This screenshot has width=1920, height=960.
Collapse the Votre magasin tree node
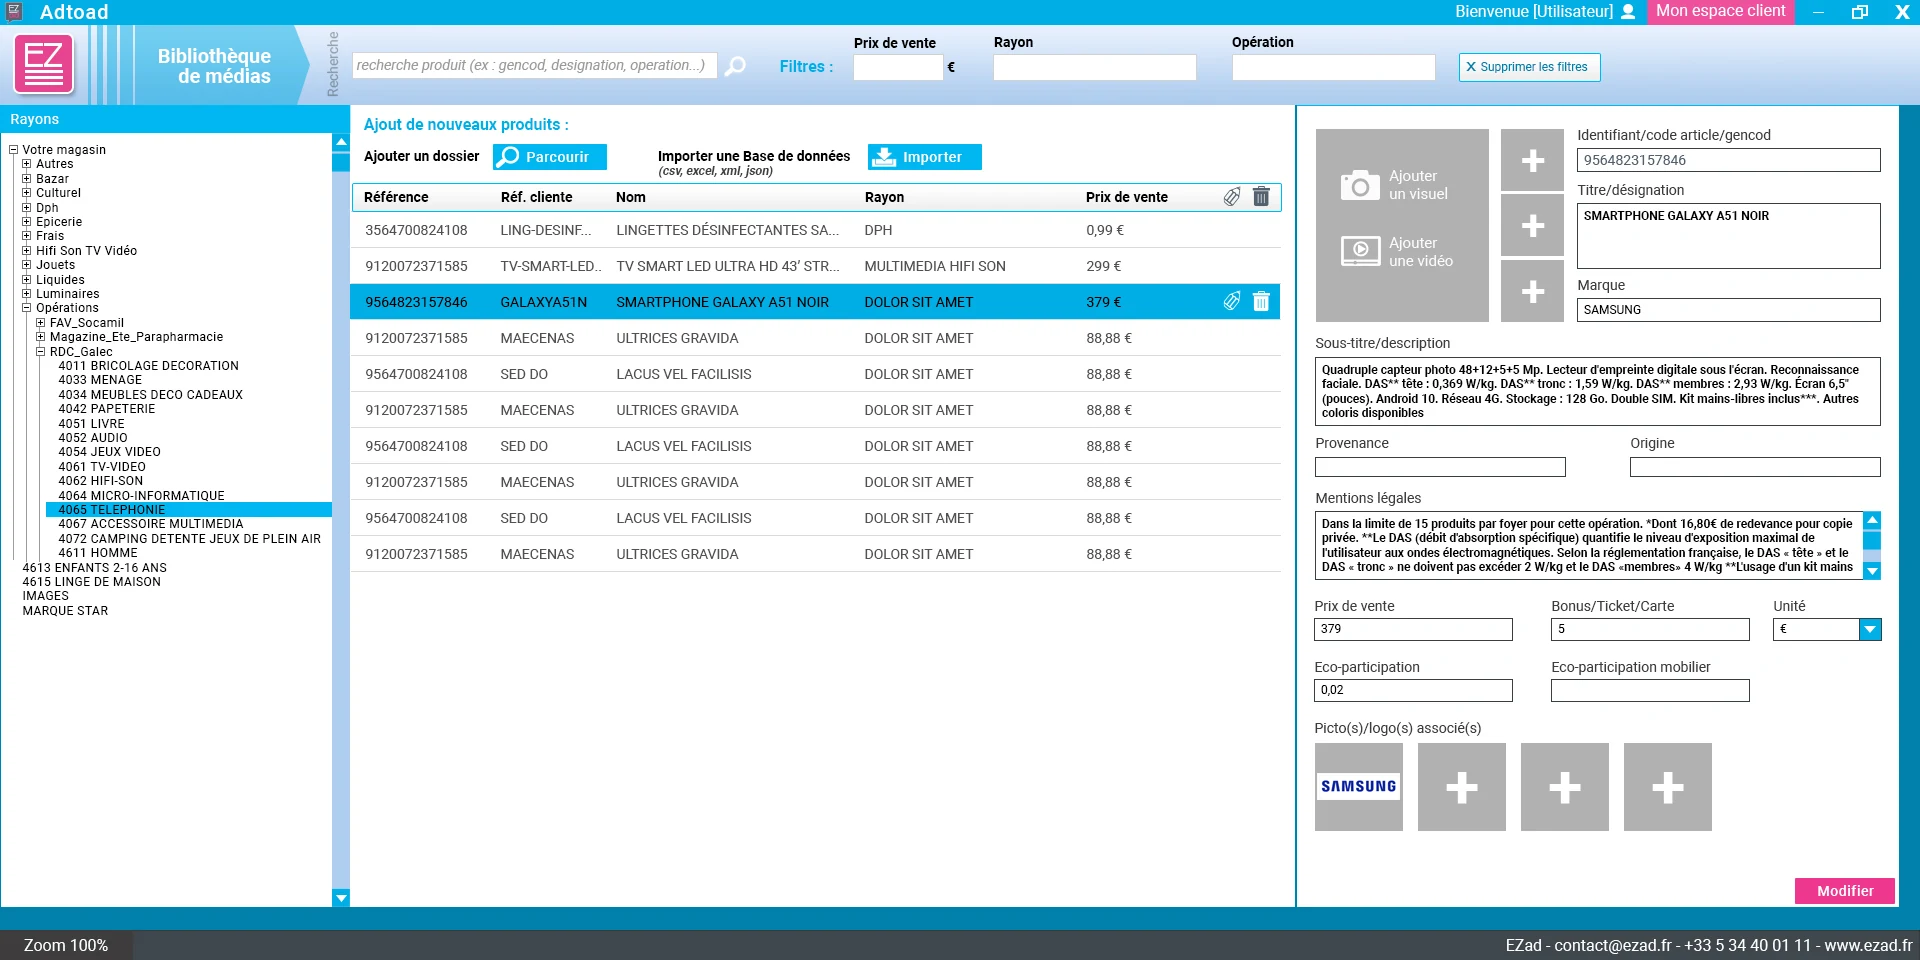coord(14,150)
